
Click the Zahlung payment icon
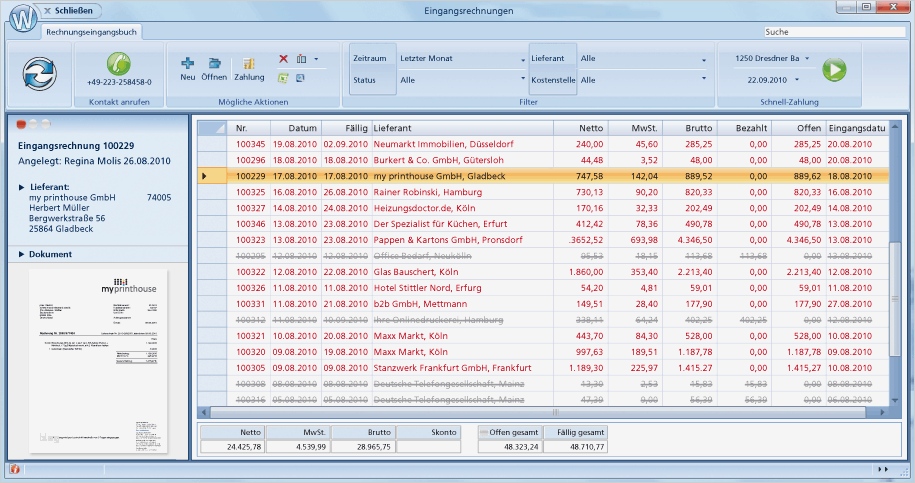coord(249,63)
